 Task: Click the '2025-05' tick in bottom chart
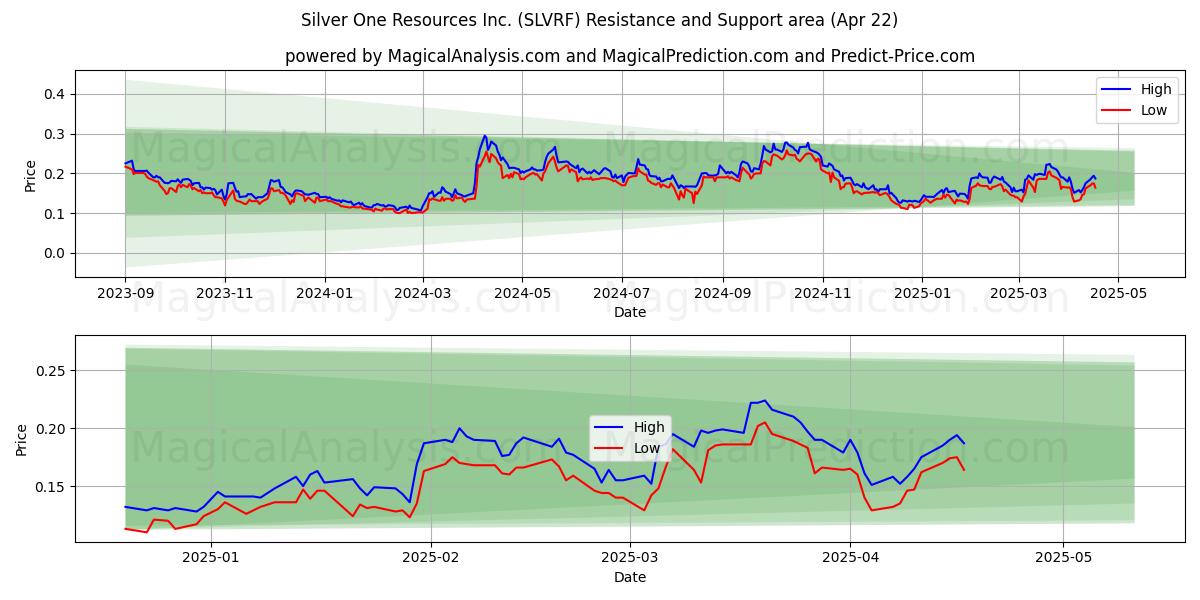[1064, 559]
